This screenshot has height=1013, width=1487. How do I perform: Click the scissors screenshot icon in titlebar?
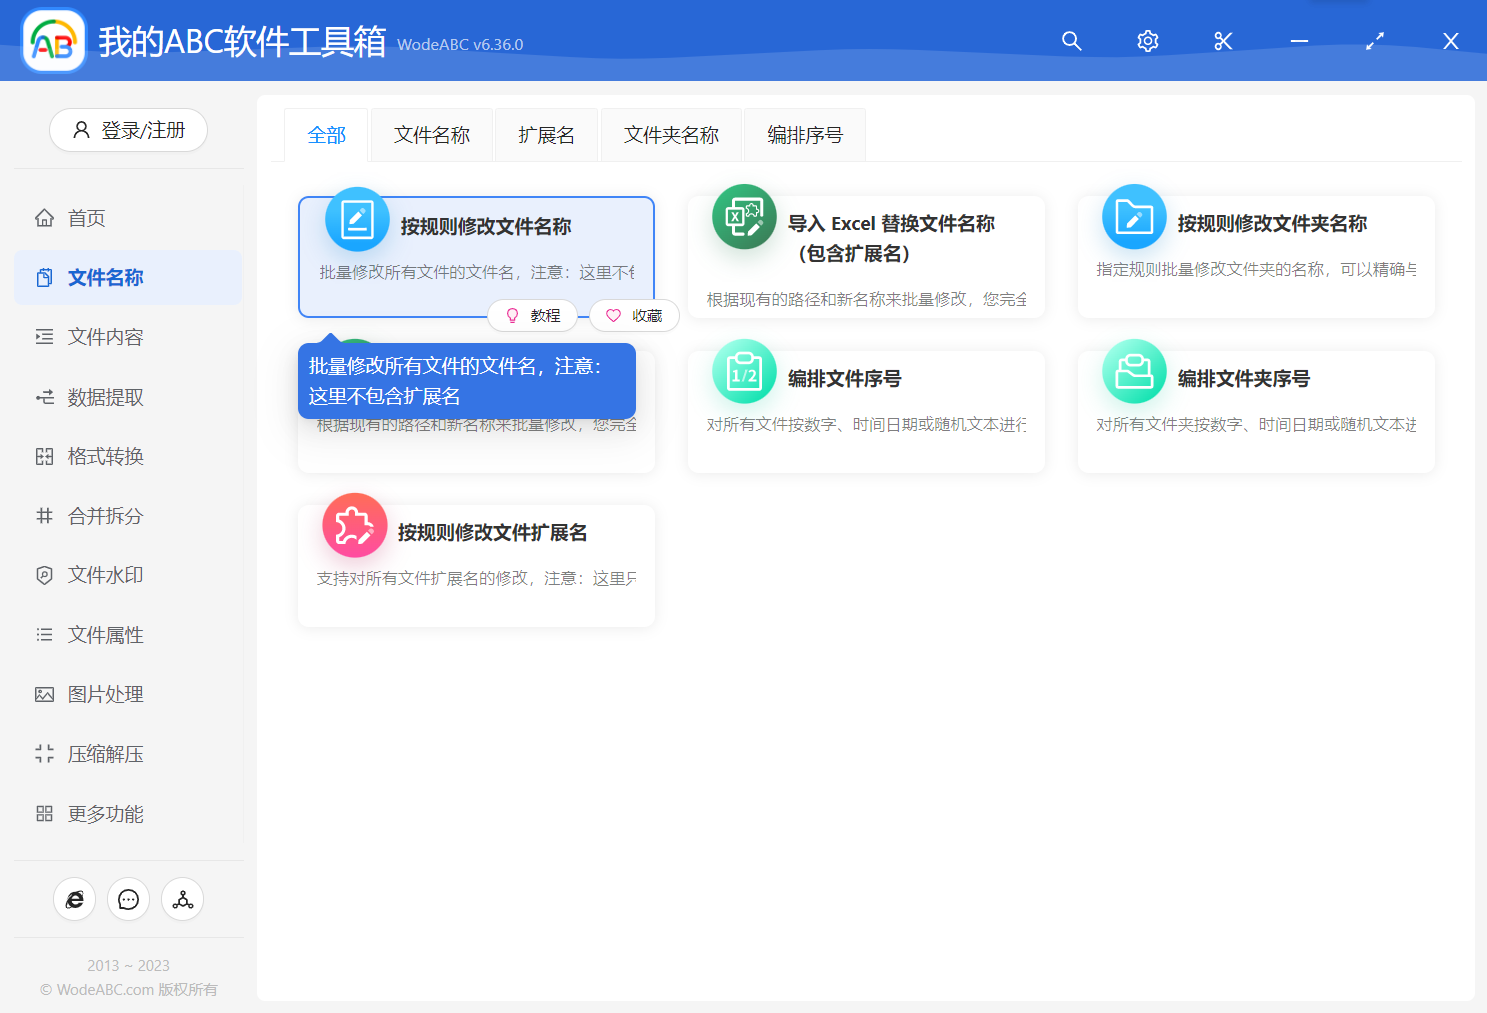pos(1222,41)
